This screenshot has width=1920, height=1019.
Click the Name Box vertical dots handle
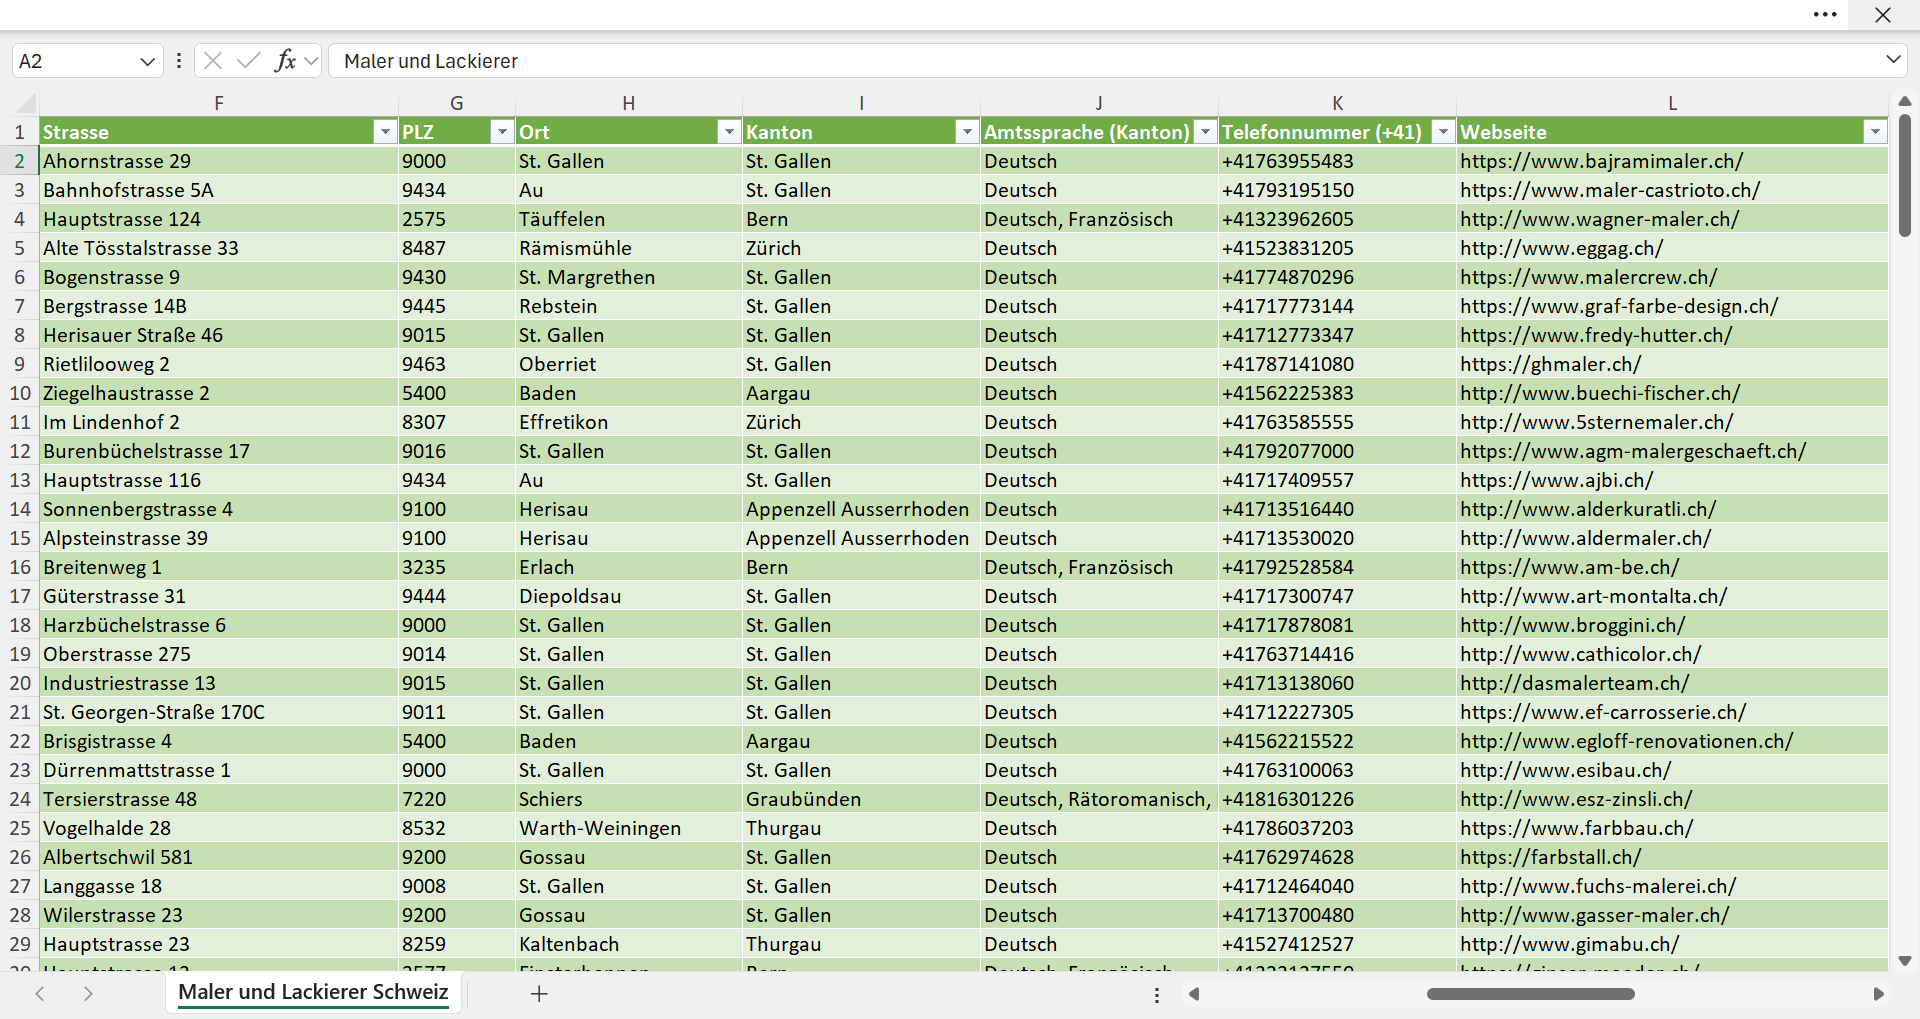click(179, 61)
